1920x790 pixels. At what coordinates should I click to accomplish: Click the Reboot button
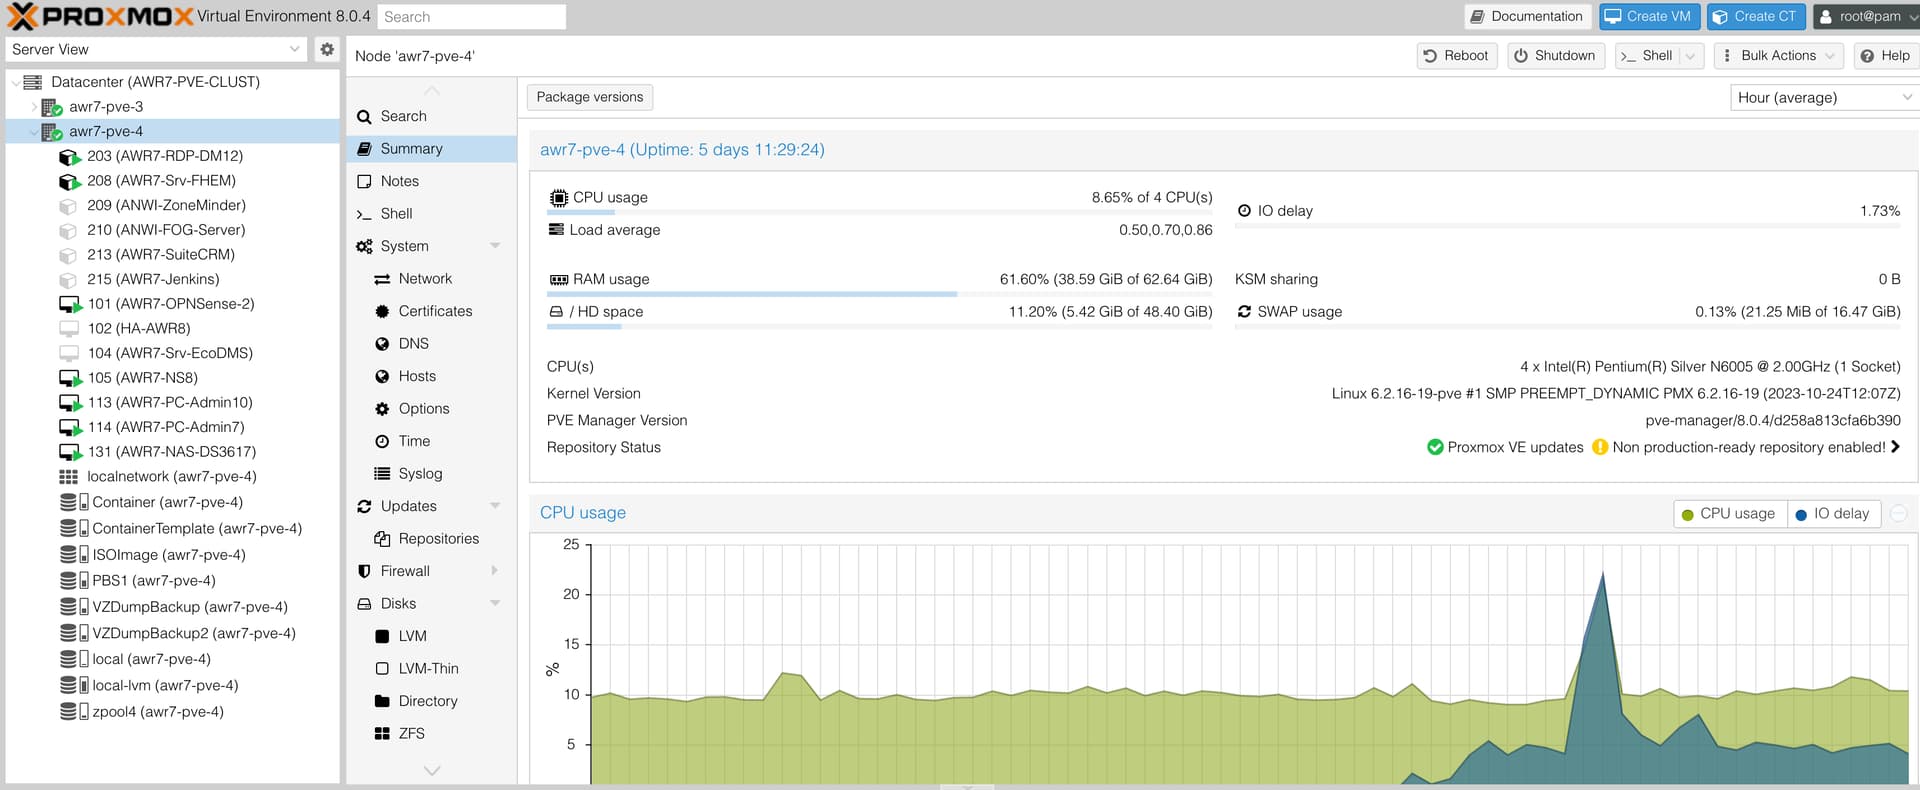point(1456,56)
